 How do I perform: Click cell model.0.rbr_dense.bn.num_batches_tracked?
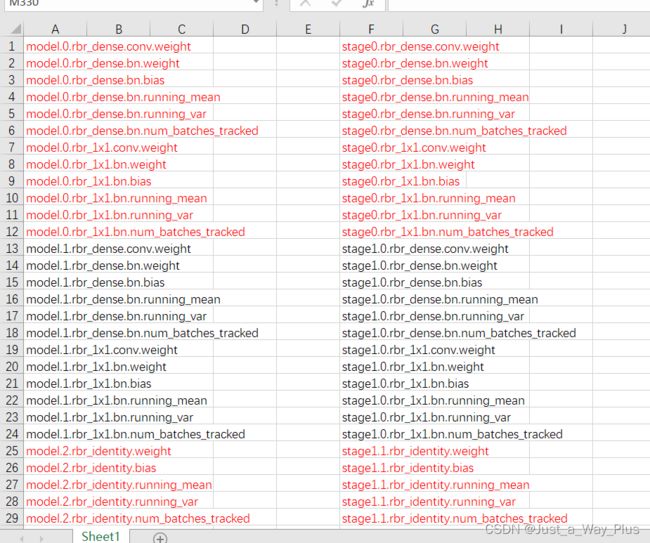(142, 131)
